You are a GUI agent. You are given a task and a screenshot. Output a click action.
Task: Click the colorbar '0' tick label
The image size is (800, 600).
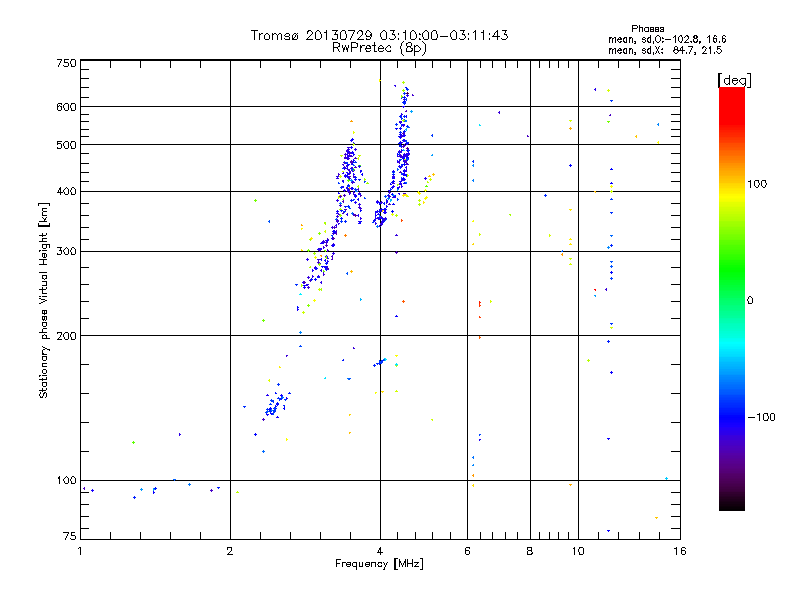pos(750,301)
